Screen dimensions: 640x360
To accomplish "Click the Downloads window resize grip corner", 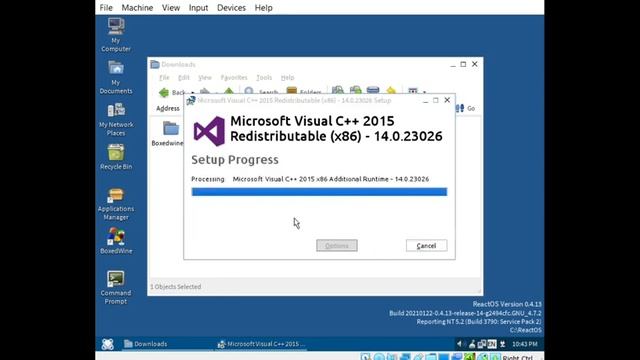I will pyautogui.click(x=479, y=291).
